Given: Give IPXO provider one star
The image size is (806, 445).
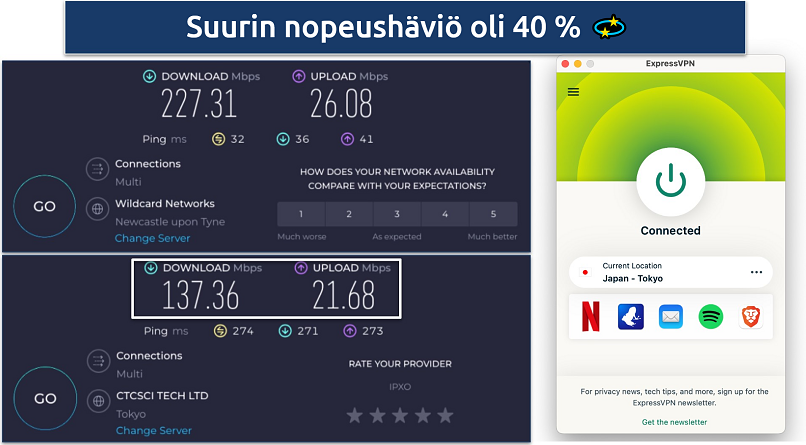Looking at the screenshot, I should 355,415.
